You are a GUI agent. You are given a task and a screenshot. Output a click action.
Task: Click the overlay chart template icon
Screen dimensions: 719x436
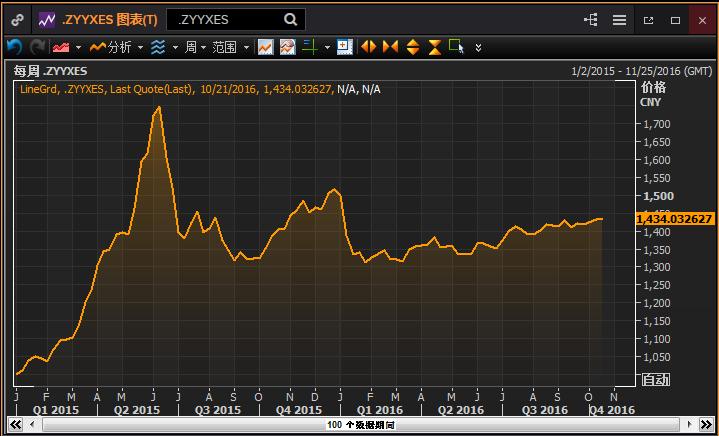pos(288,47)
